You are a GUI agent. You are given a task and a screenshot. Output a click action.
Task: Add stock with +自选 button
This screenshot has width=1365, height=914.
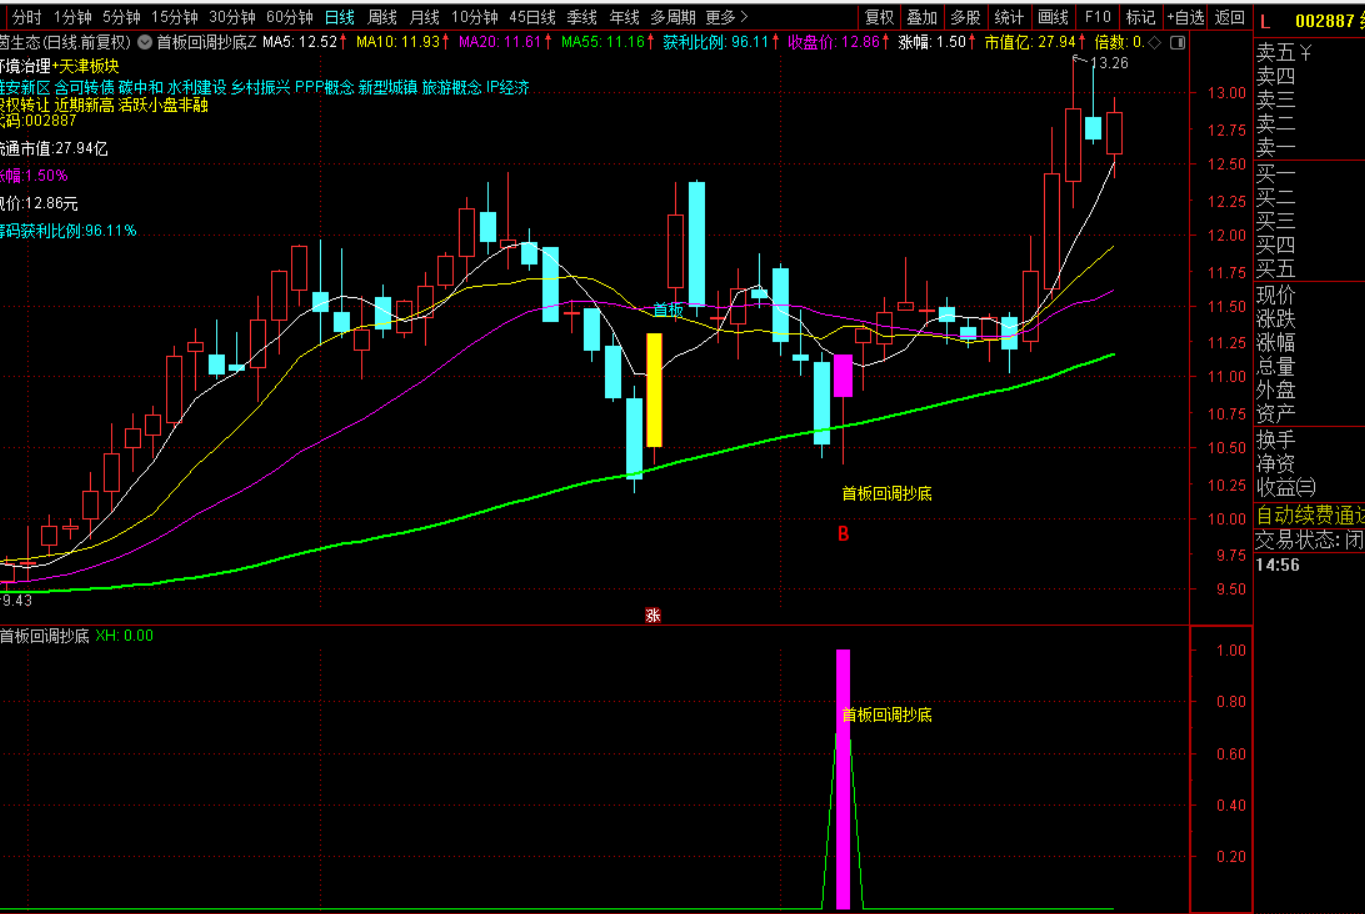1186,17
